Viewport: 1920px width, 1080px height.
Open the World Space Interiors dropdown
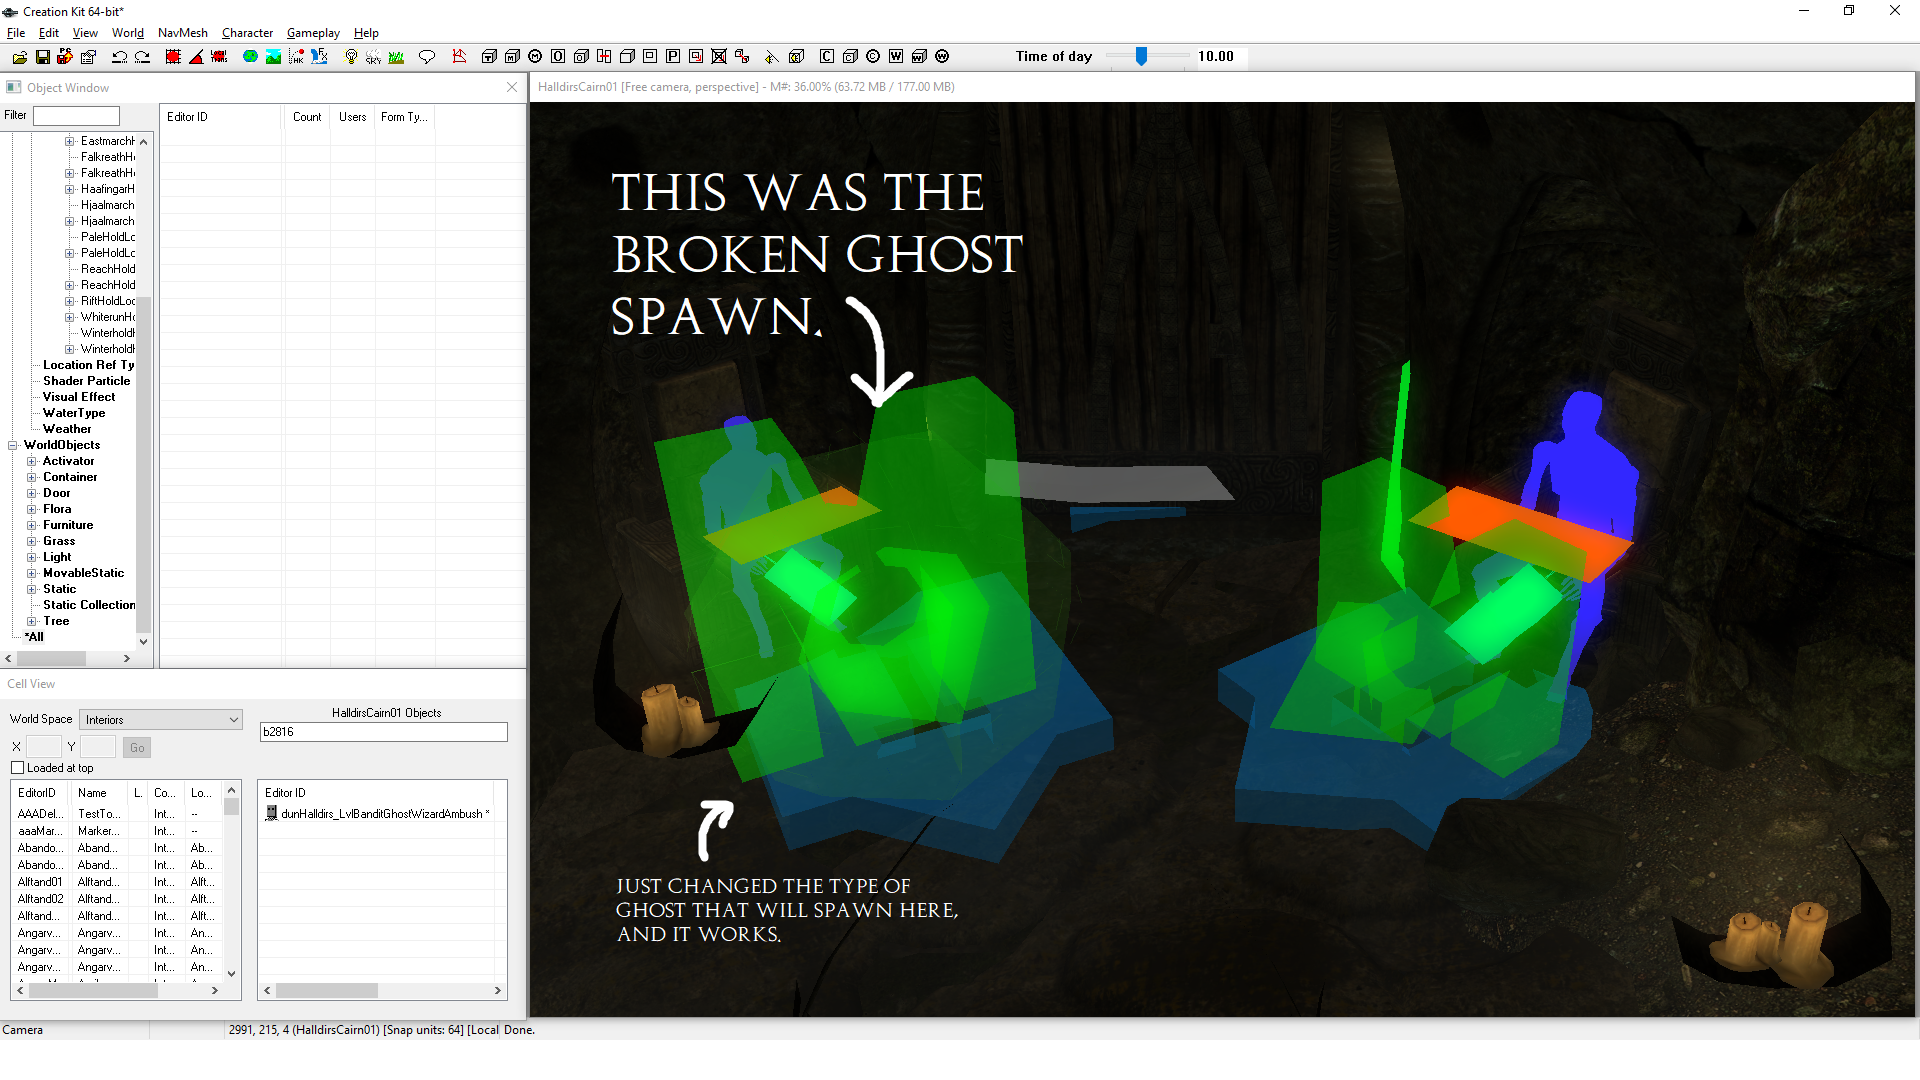tap(161, 720)
